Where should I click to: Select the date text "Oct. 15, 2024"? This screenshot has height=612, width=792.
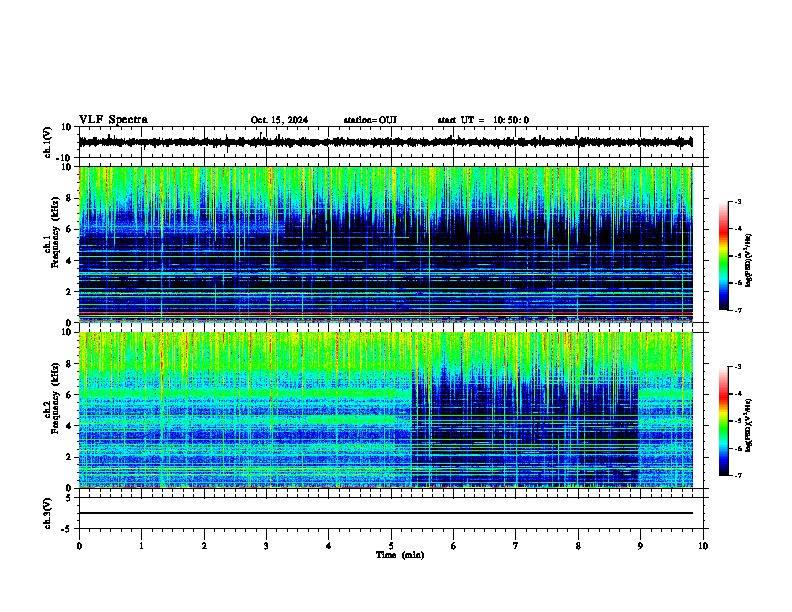pos(279,120)
